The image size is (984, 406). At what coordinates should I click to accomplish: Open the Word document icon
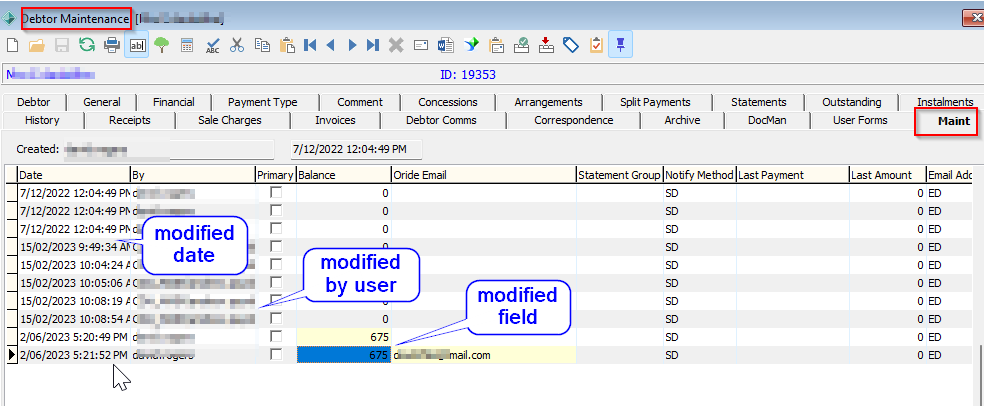pyautogui.click(x=446, y=45)
